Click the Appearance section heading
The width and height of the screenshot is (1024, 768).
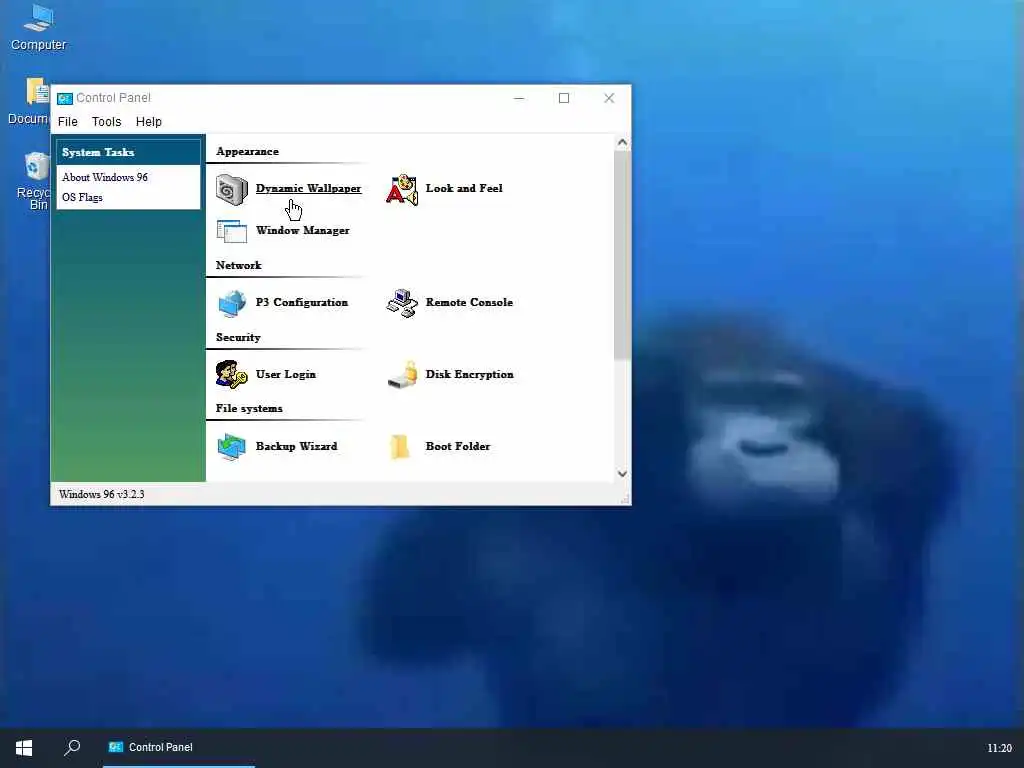[248, 152]
